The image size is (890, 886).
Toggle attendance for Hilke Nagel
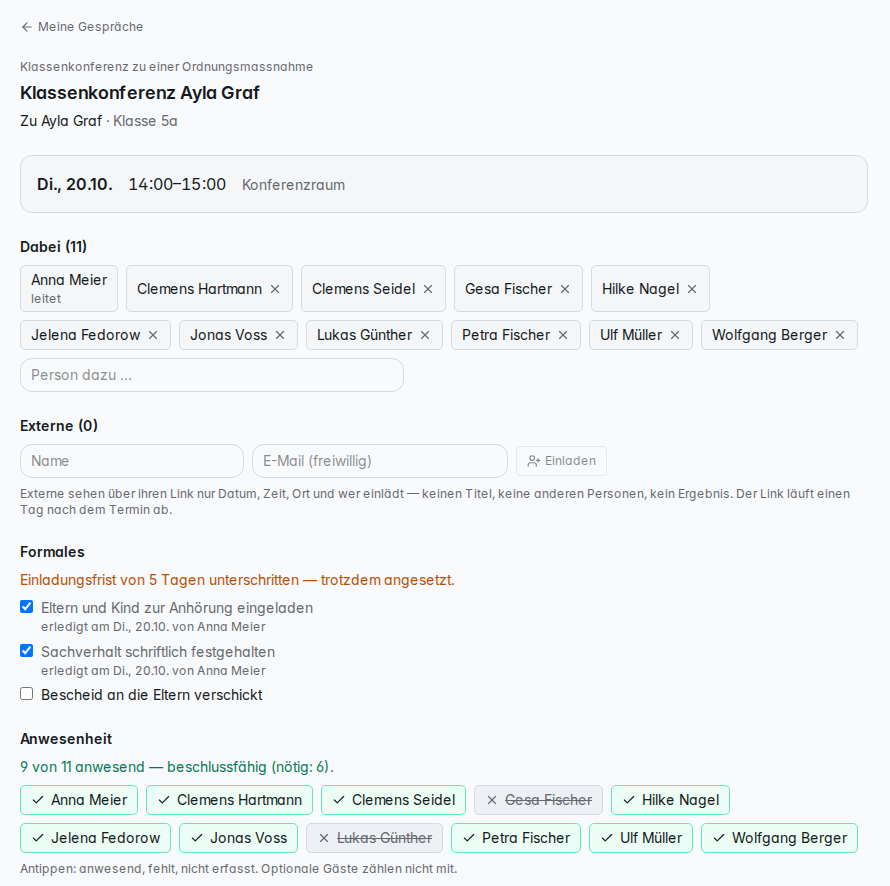click(670, 800)
